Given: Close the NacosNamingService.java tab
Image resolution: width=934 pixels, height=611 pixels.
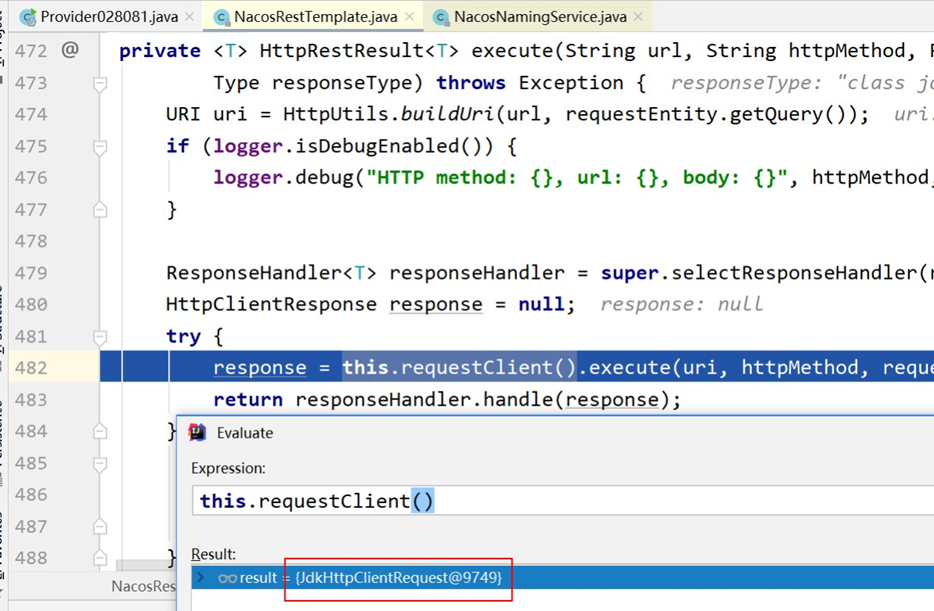Looking at the screenshot, I should tap(638, 17).
